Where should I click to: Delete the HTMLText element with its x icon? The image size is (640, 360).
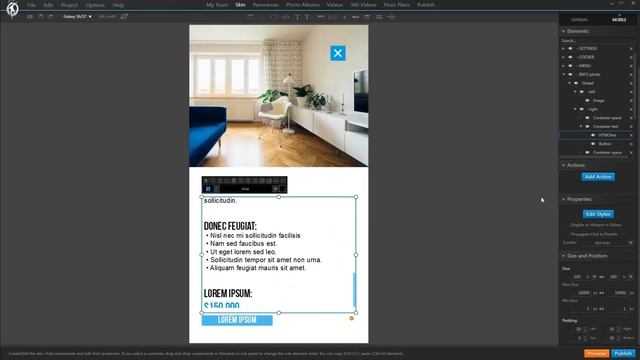coord(631,135)
